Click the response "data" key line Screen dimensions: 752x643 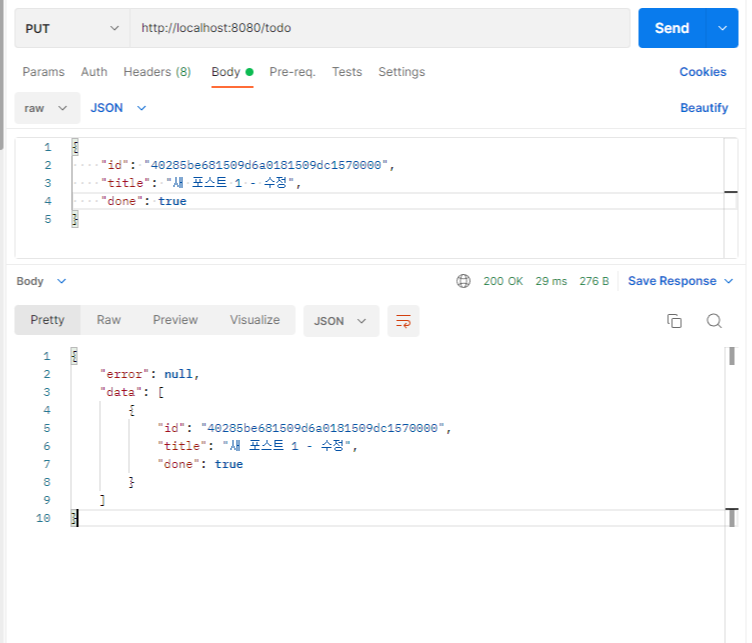coord(132,392)
